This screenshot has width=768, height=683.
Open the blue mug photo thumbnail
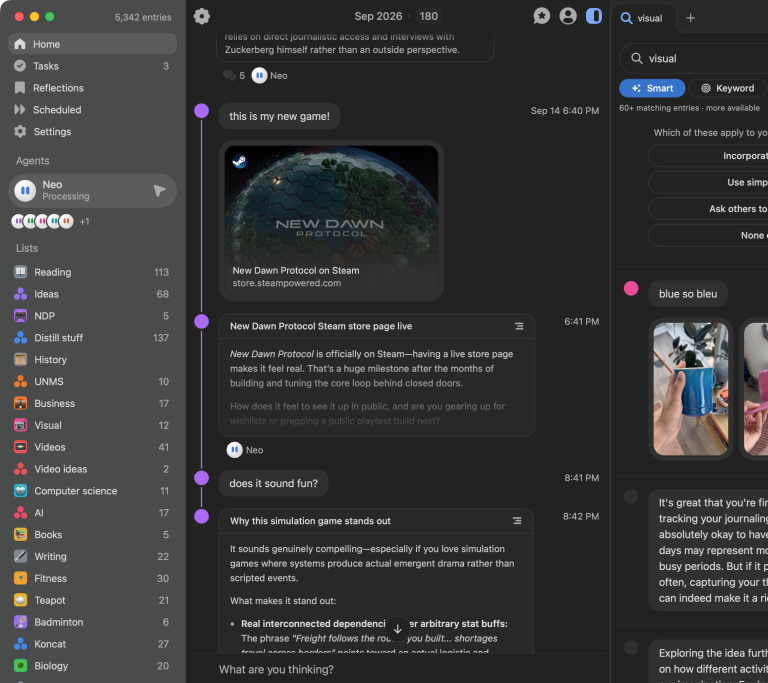(691, 389)
